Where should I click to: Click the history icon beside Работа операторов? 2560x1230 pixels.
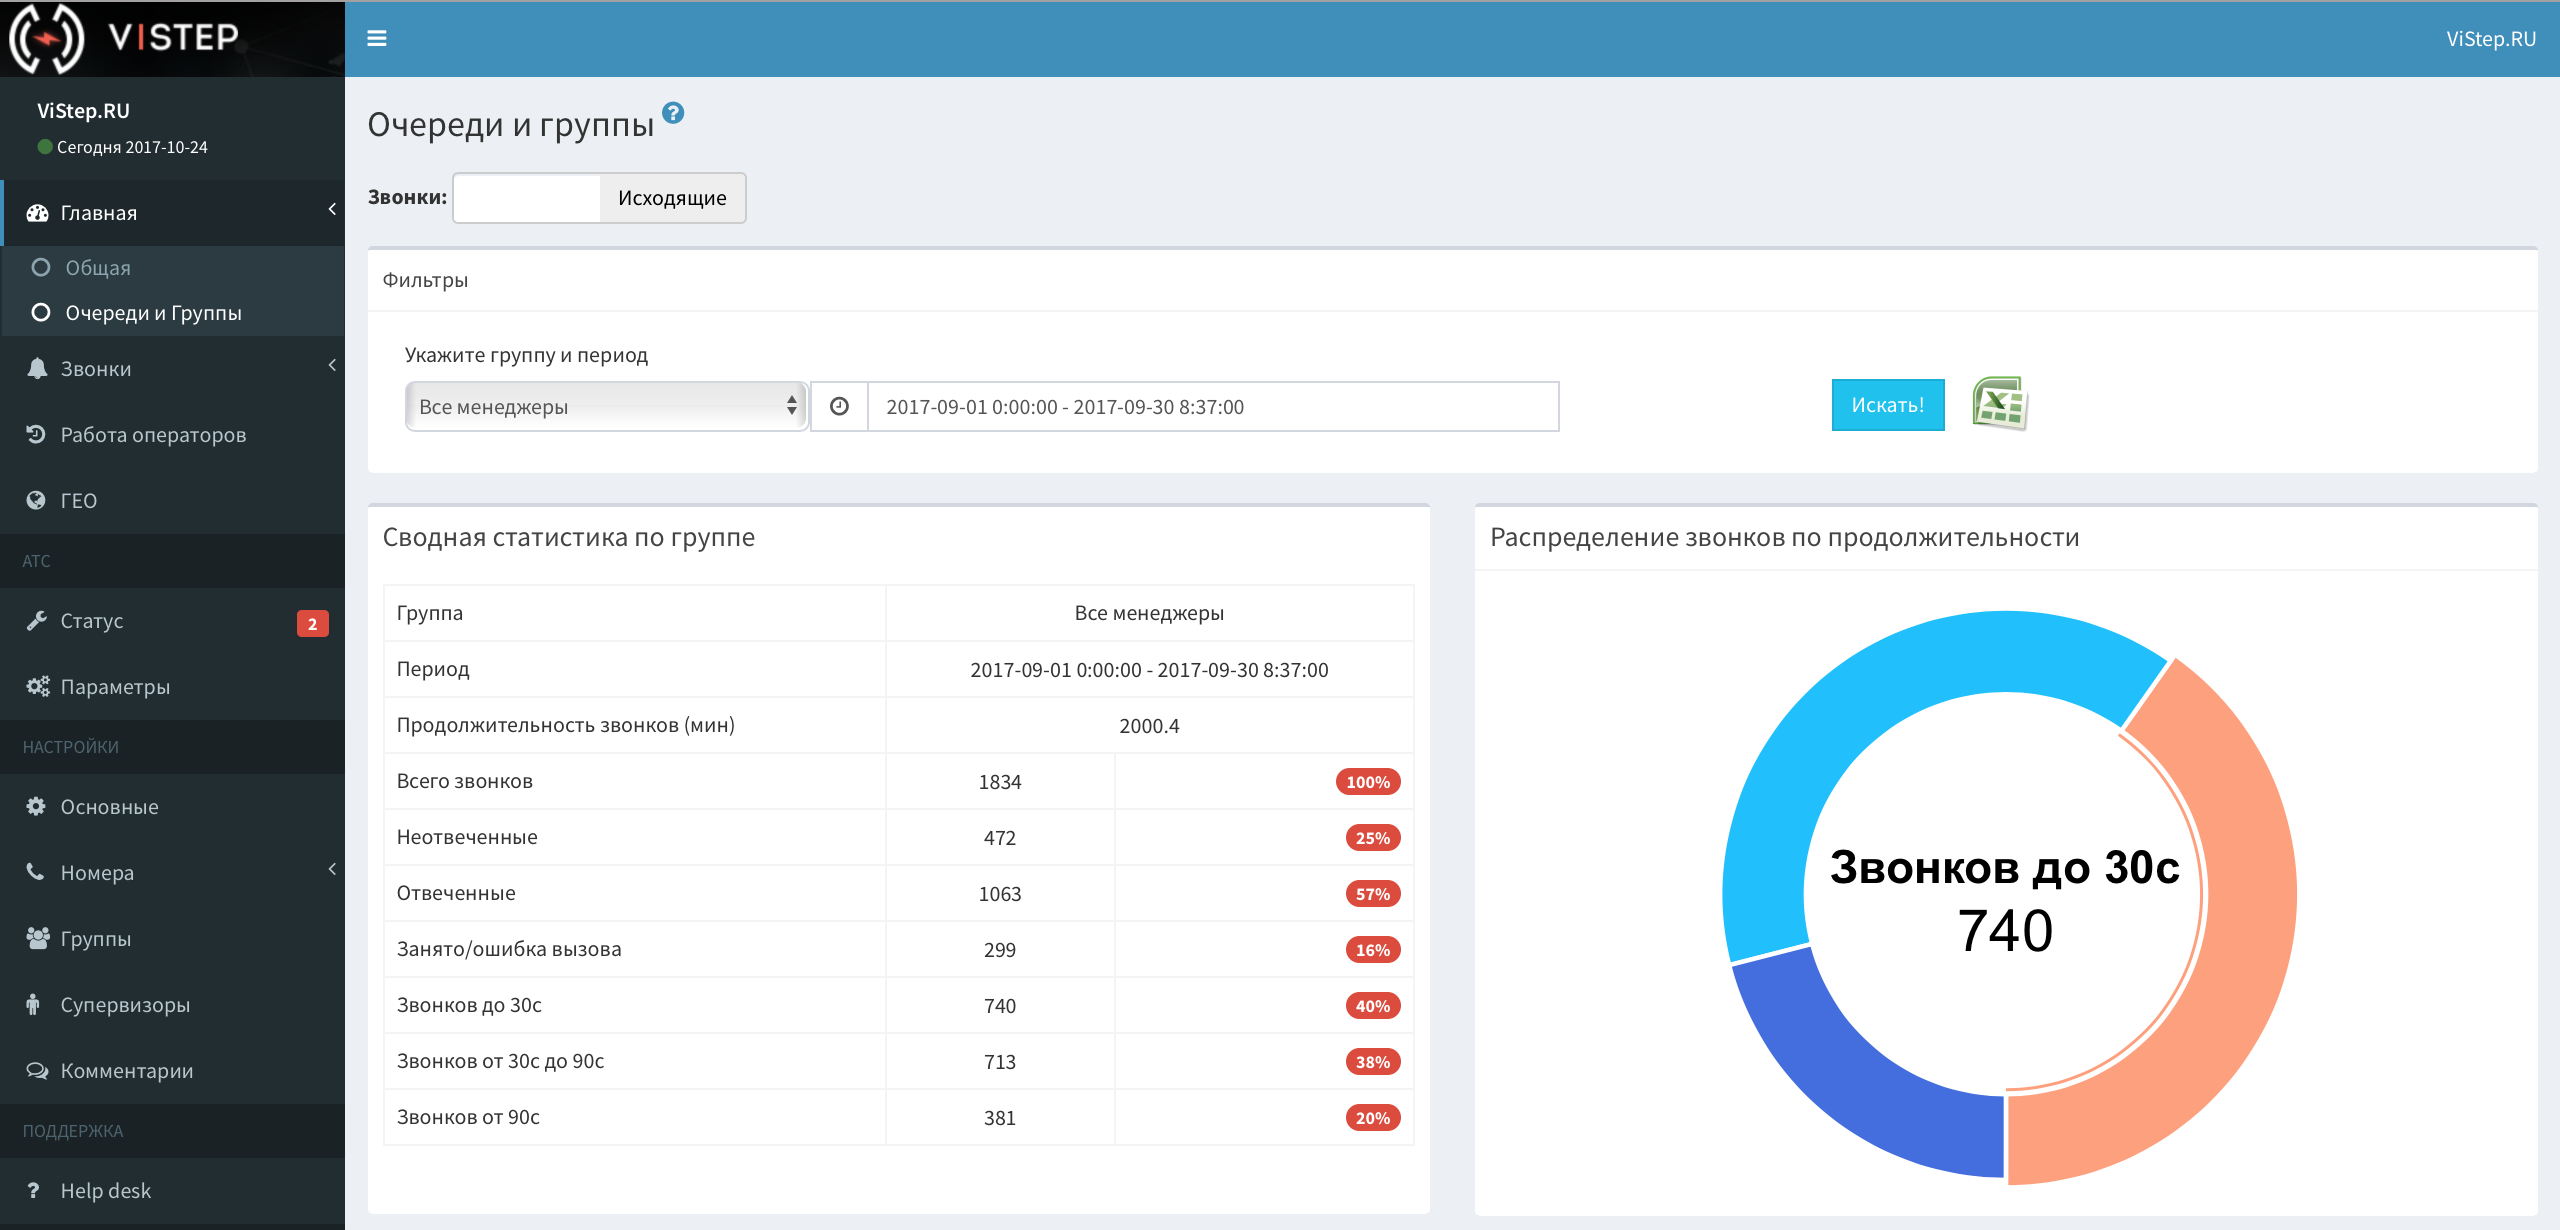click(36, 434)
